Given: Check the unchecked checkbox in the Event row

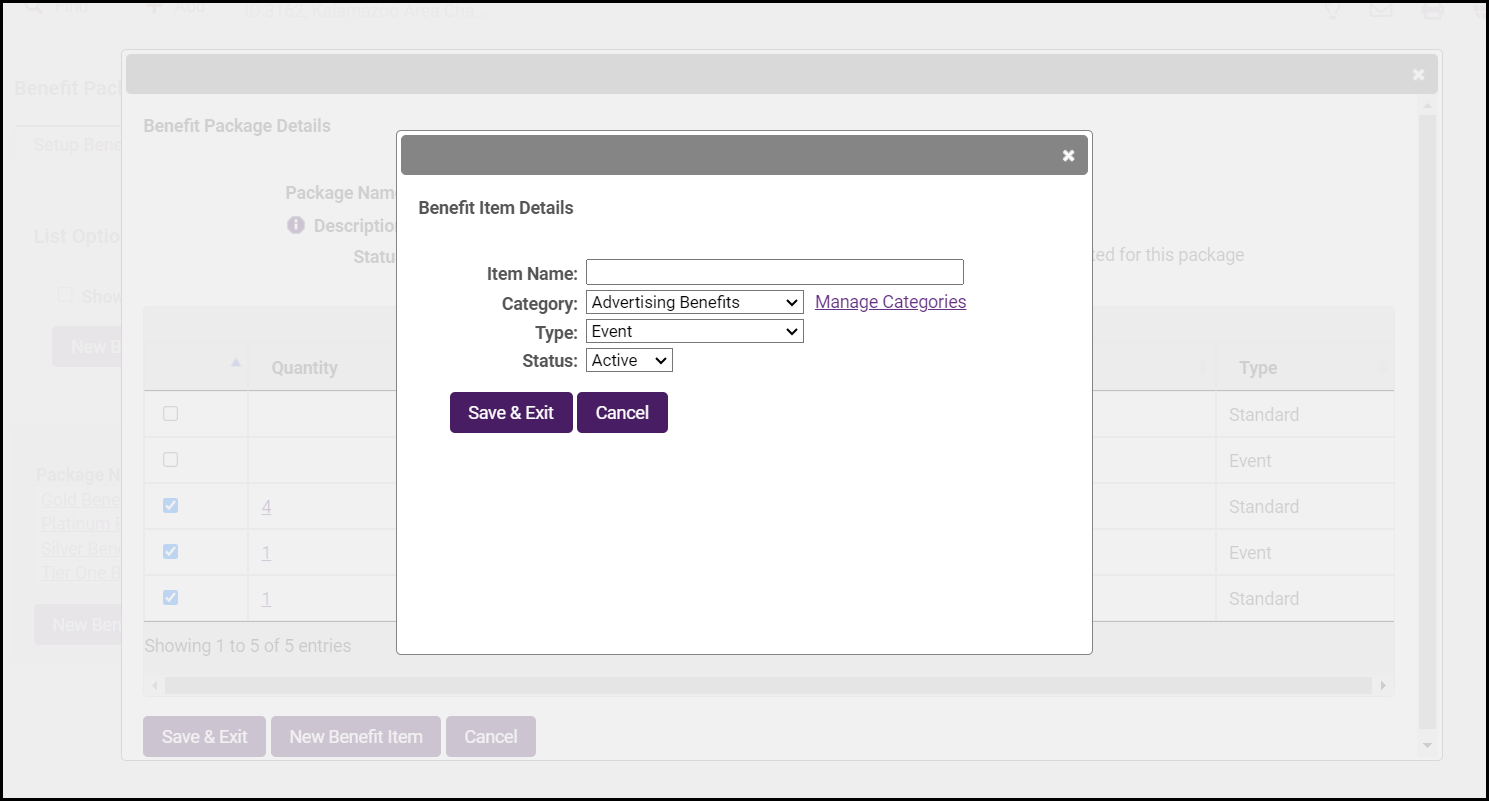Looking at the screenshot, I should 170,460.
